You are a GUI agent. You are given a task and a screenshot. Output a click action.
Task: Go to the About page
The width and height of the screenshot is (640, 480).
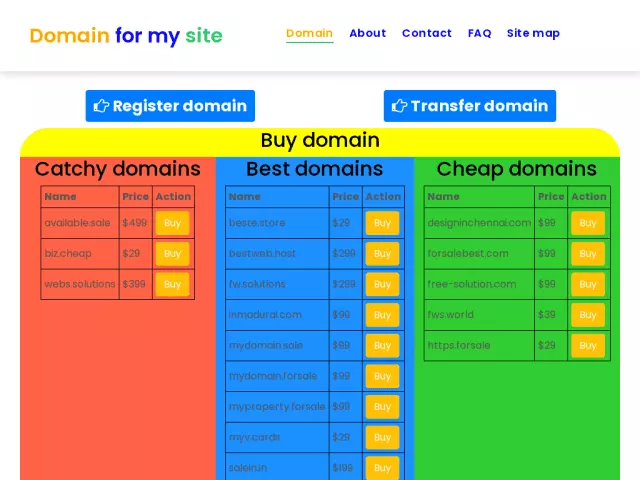[367, 33]
